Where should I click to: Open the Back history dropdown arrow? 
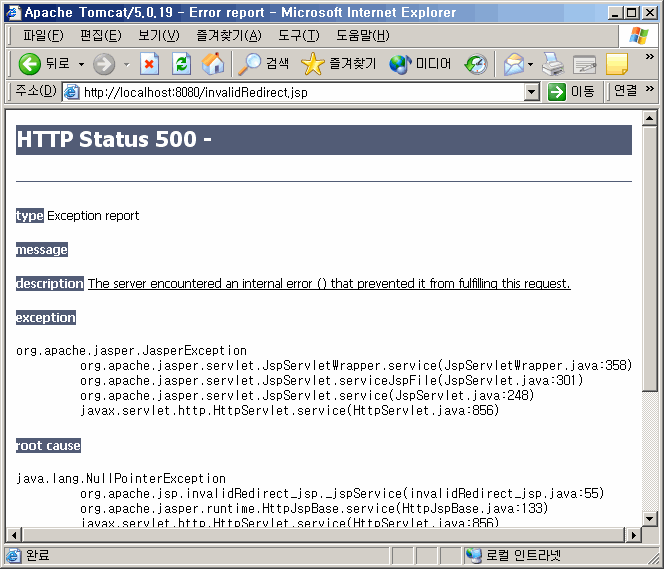[81, 64]
